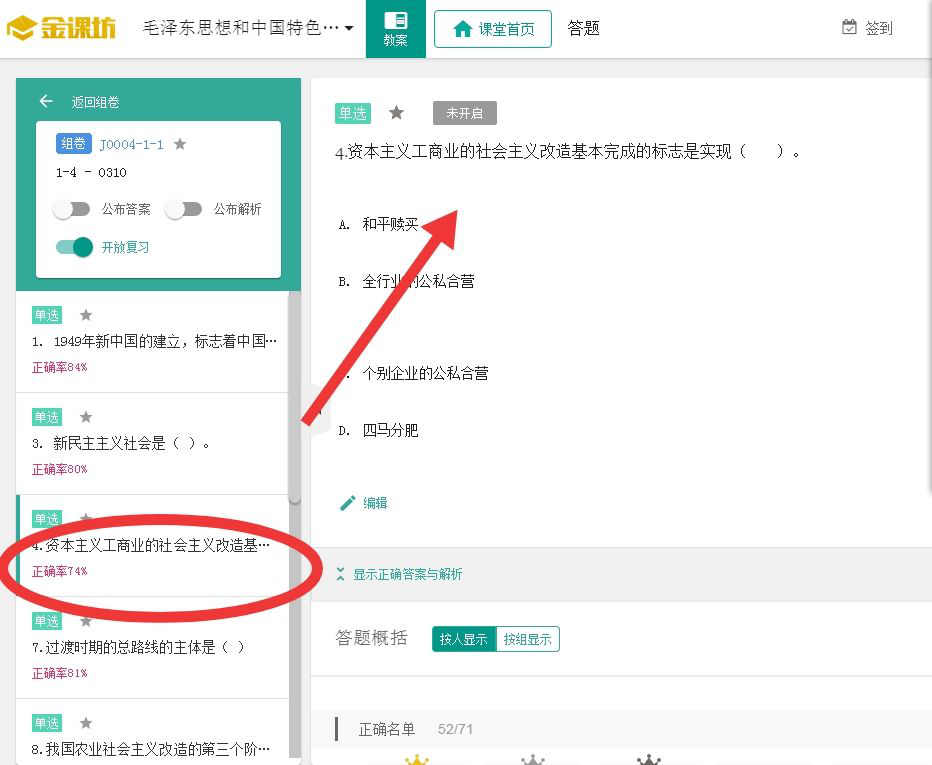The image size is (932, 765).
Task: Click the 课堂首页 button
Action: click(x=493, y=29)
